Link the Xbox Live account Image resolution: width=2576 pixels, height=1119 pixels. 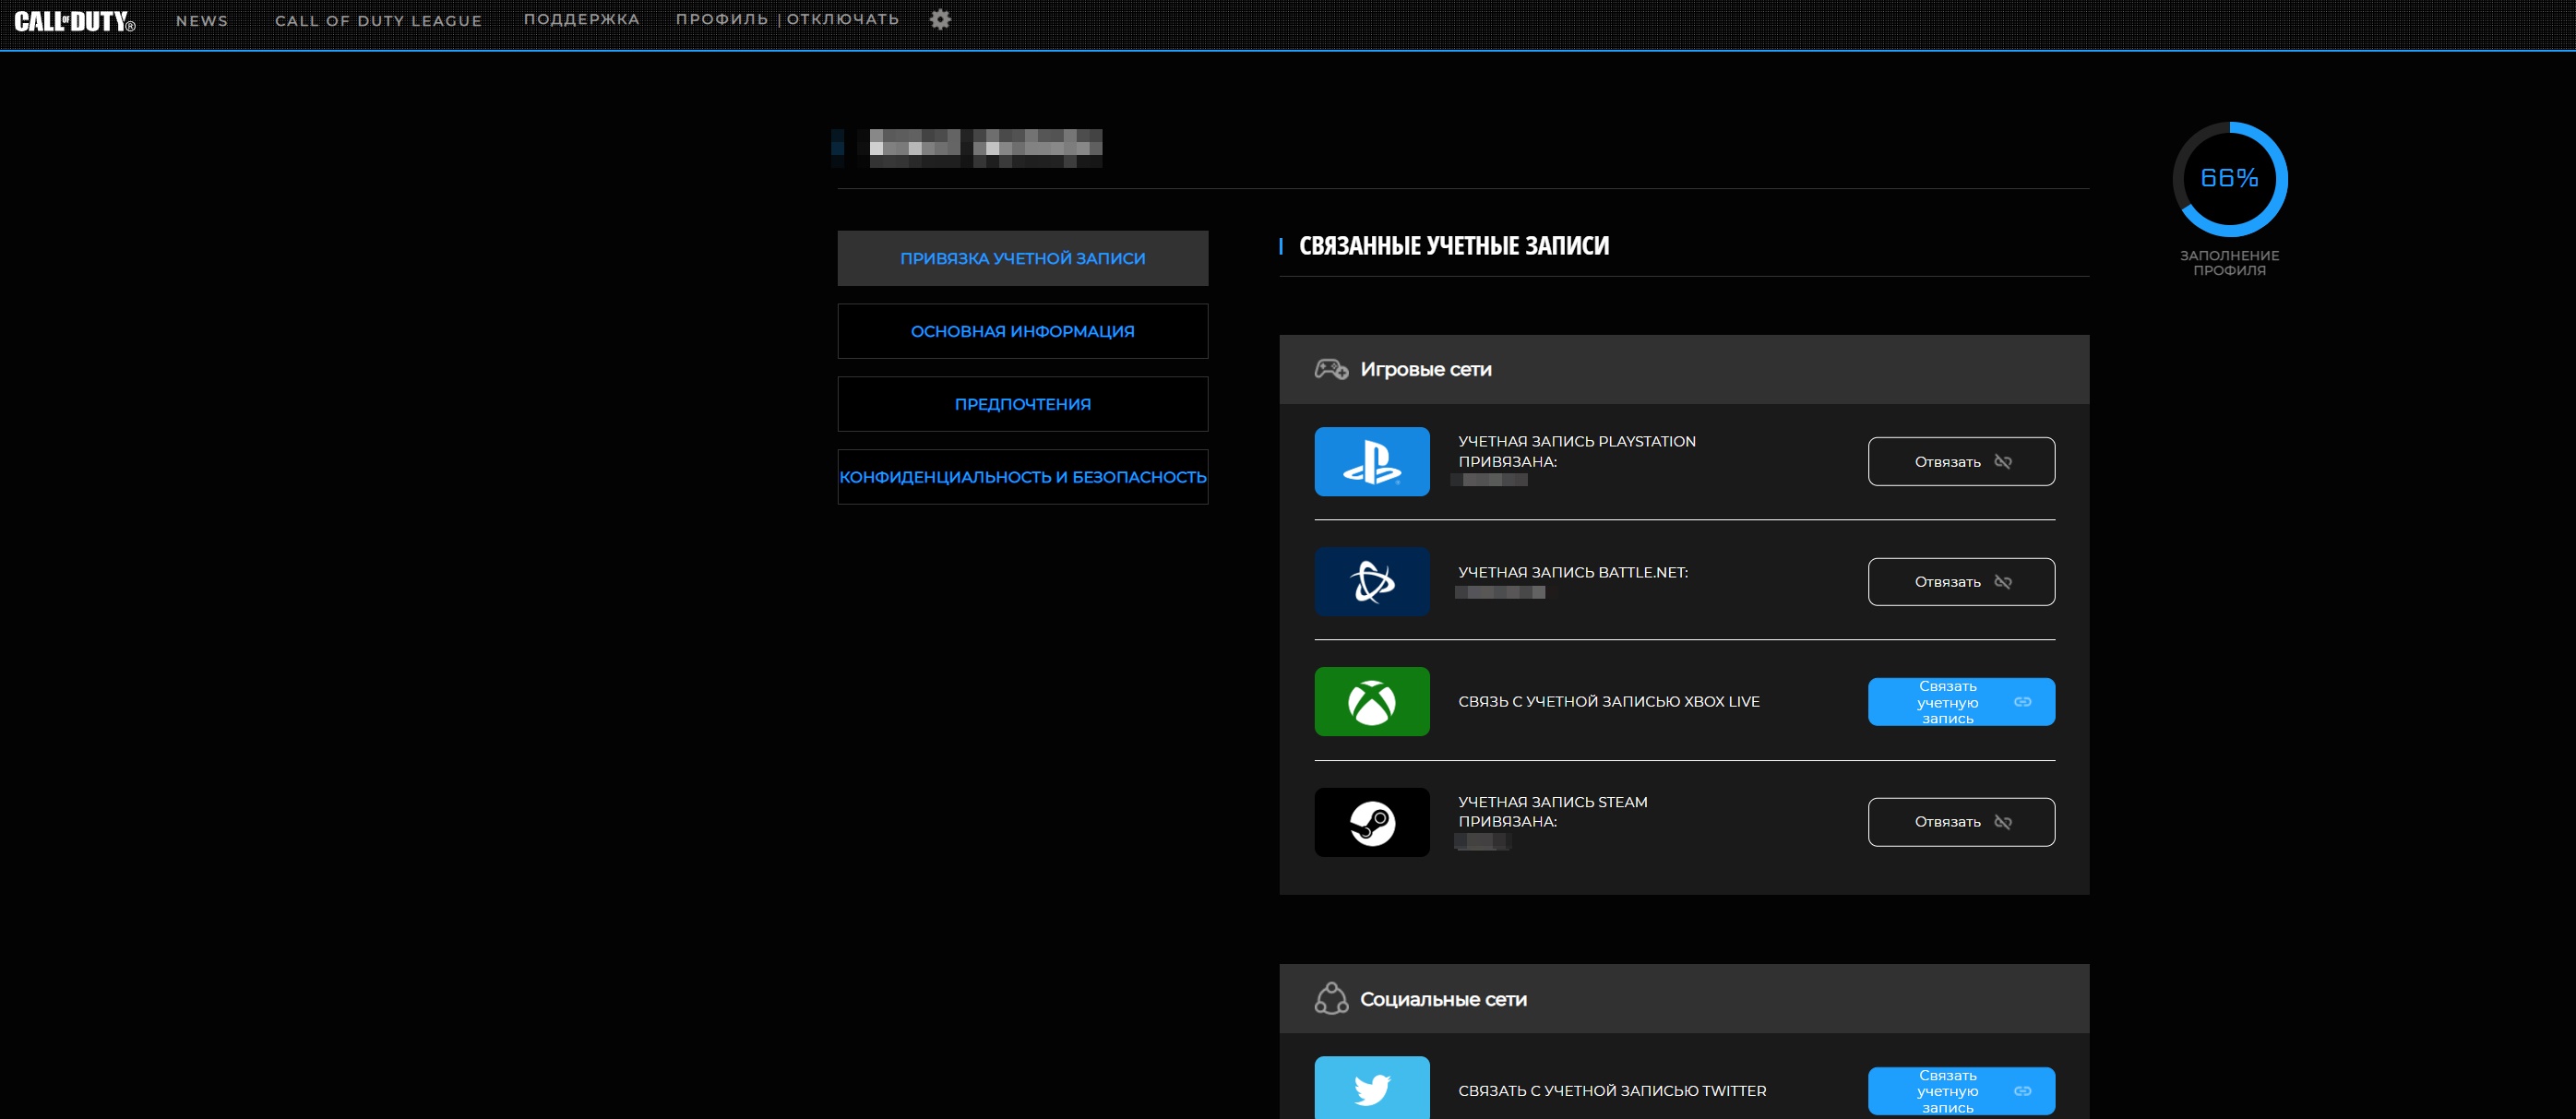point(1961,702)
